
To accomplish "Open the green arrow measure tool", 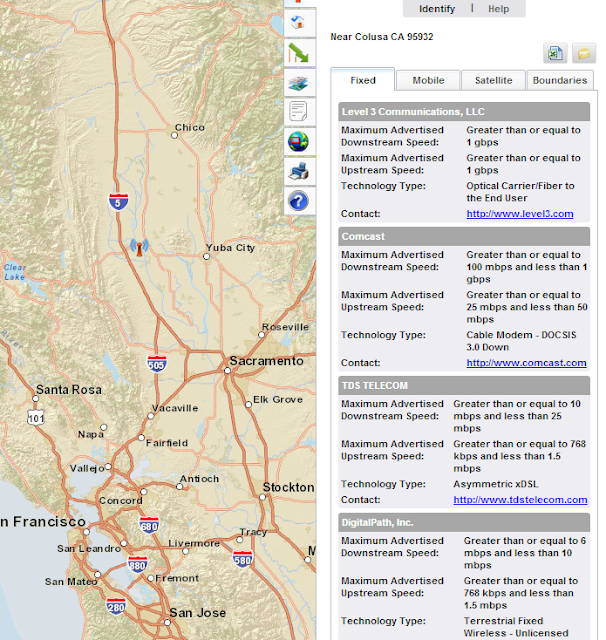I will 299,53.
